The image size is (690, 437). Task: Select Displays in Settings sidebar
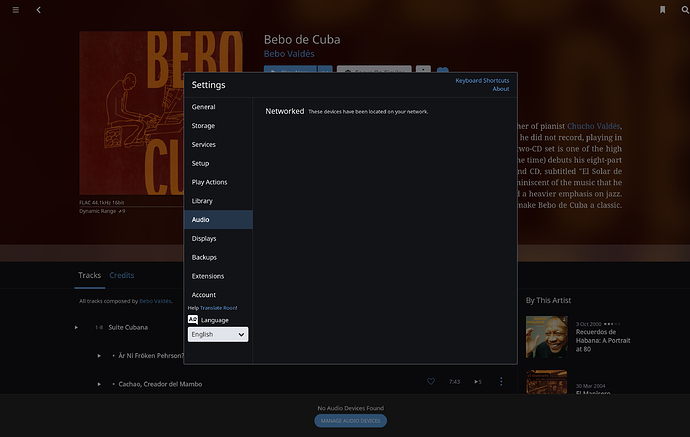218,239
